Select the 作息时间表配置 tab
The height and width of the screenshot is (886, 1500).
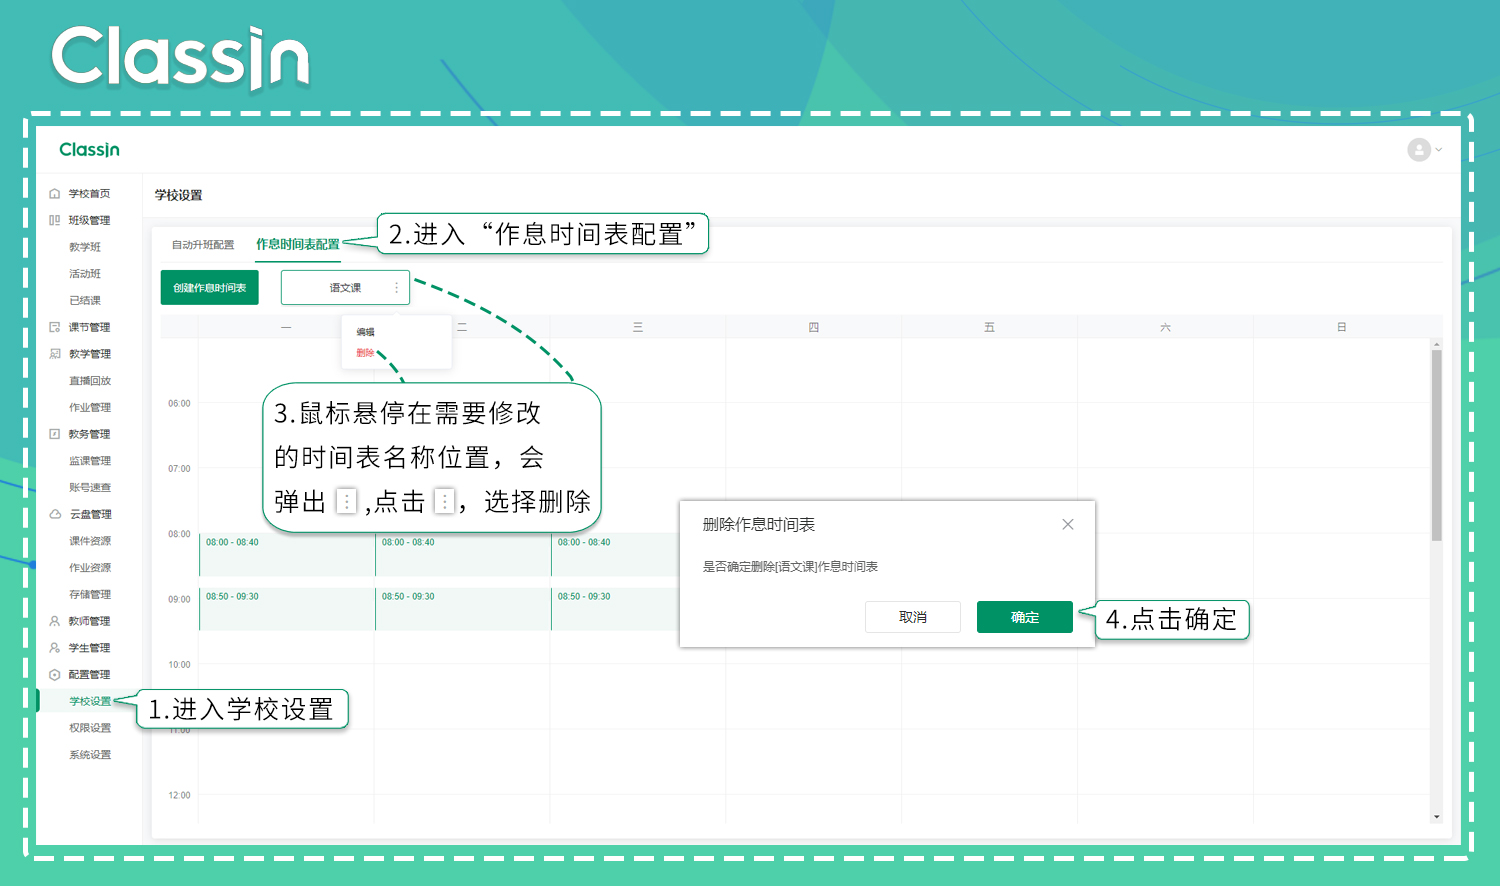298,244
